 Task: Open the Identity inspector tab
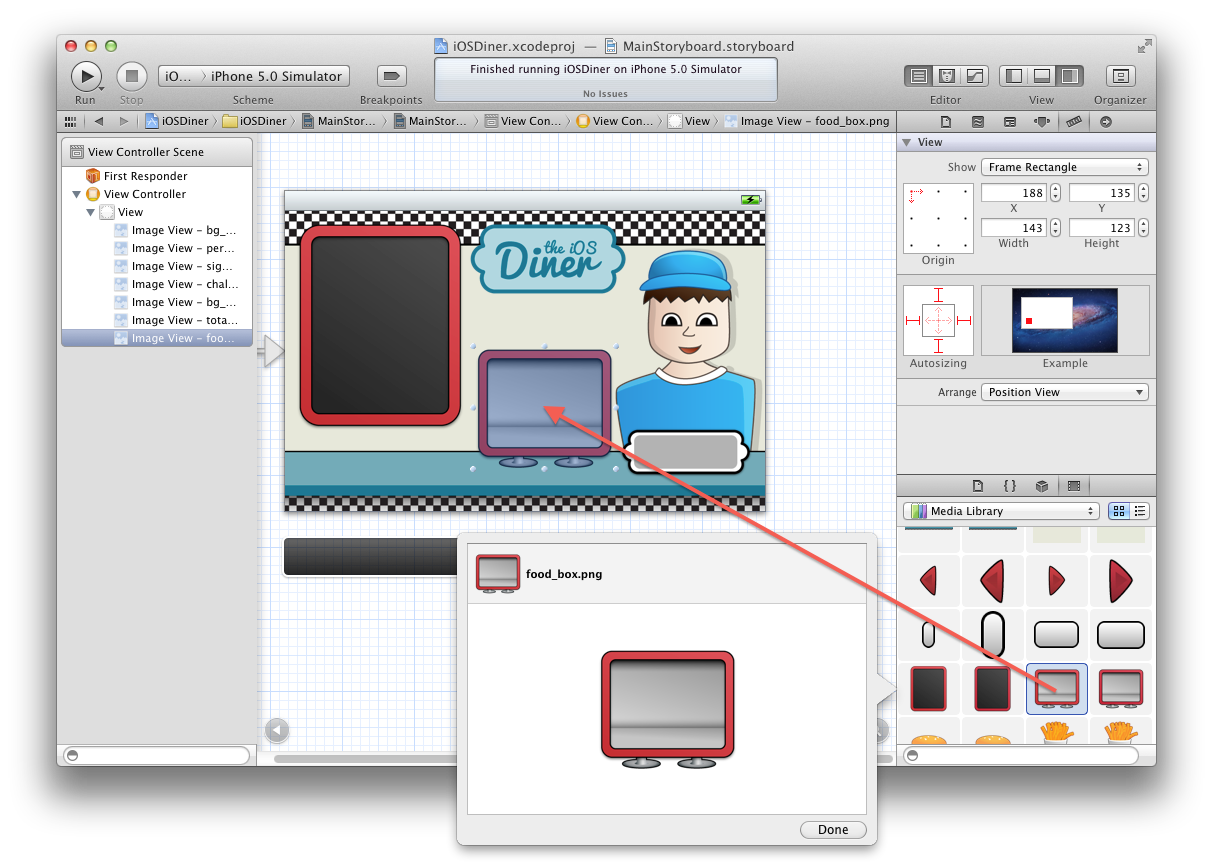(1009, 122)
